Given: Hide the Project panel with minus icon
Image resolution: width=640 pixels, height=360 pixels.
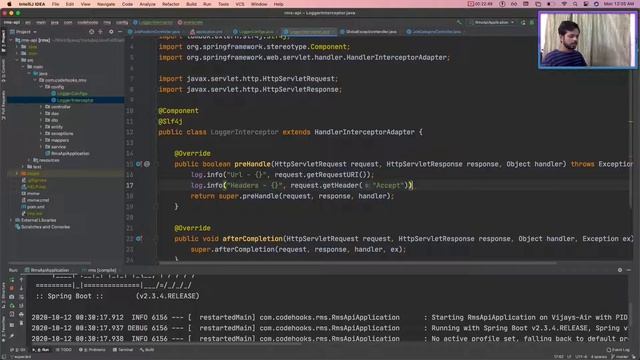Looking at the screenshot, I should pos(120,31).
